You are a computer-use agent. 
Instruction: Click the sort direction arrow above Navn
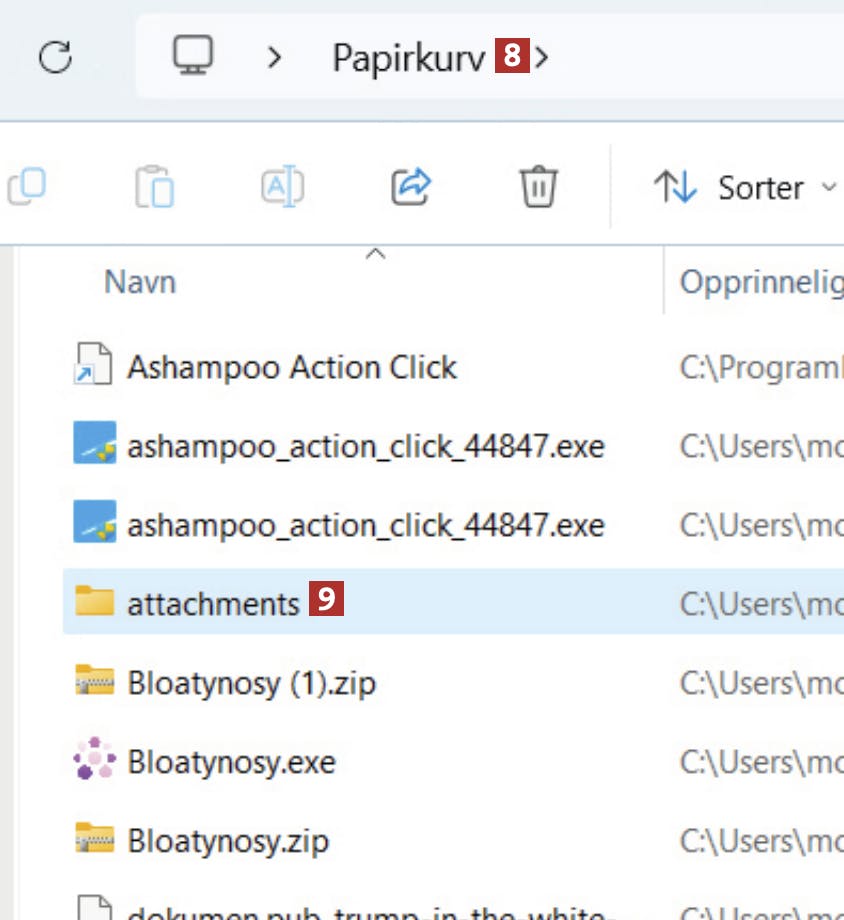point(375,254)
